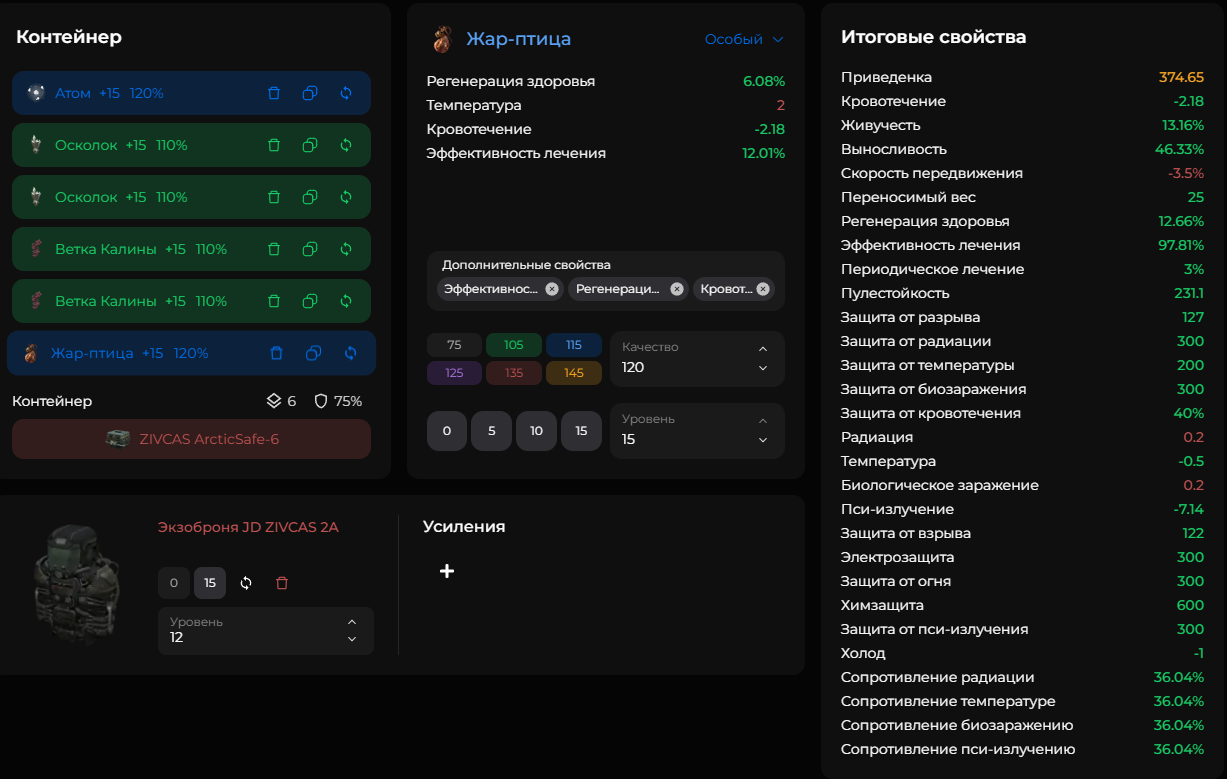Click the Пулестойкость value 231.1
This screenshot has width=1227, height=779.
pyautogui.click(x=1188, y=293)
